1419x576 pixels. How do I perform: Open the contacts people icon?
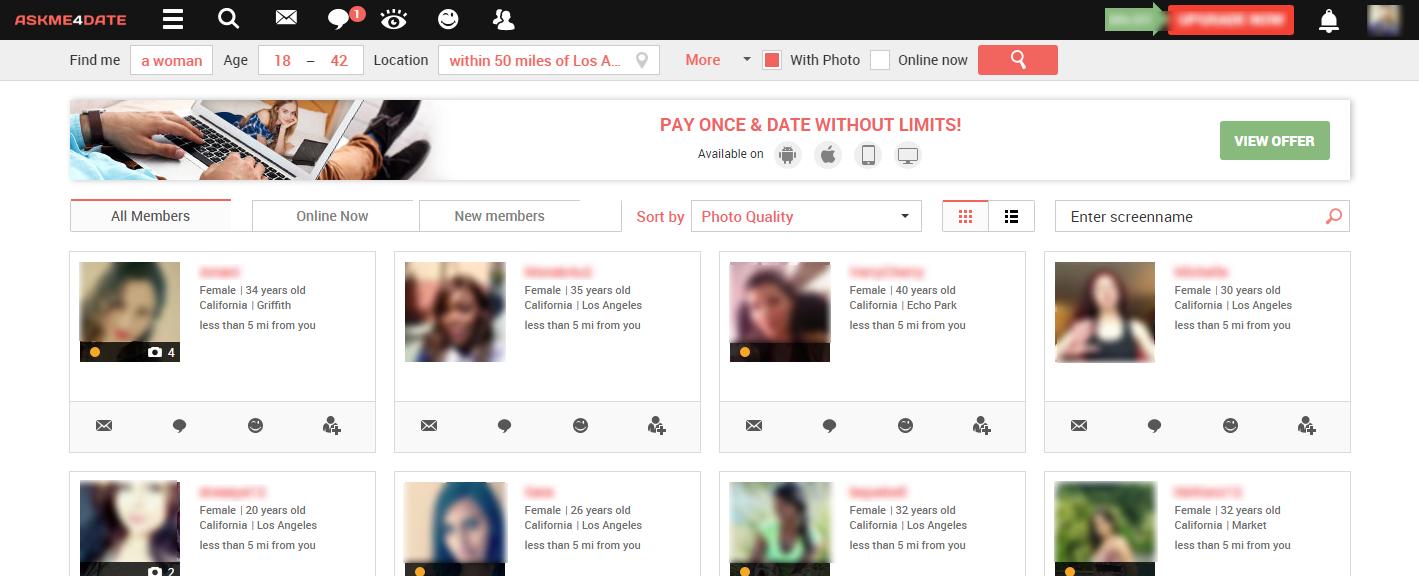tap(502, 19)
